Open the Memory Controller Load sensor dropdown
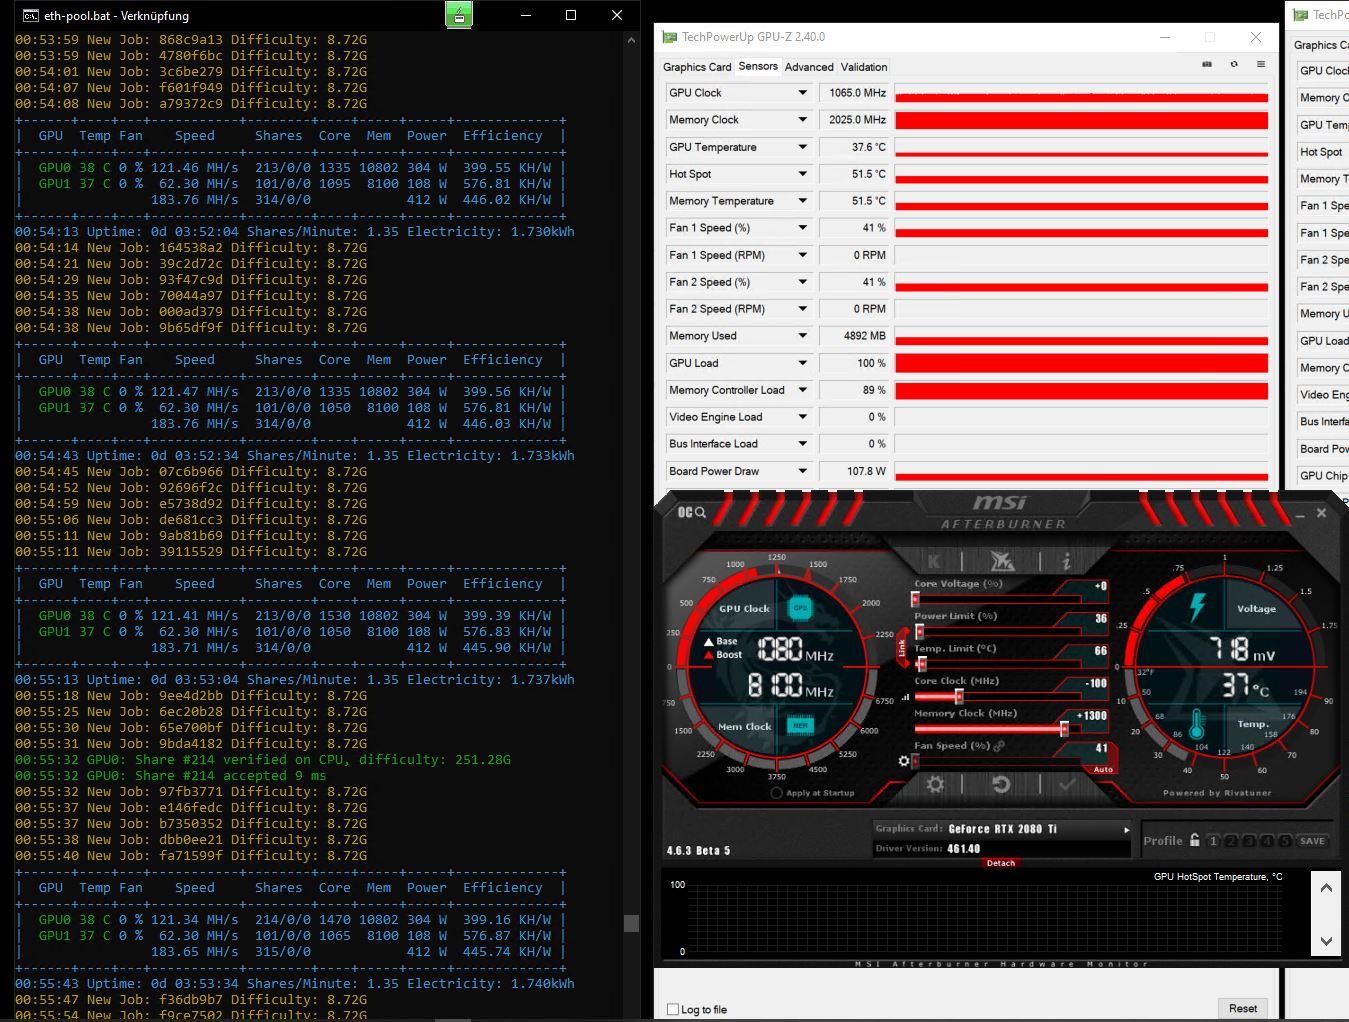Screen dimensions: 1349x1022 (802, 390)
